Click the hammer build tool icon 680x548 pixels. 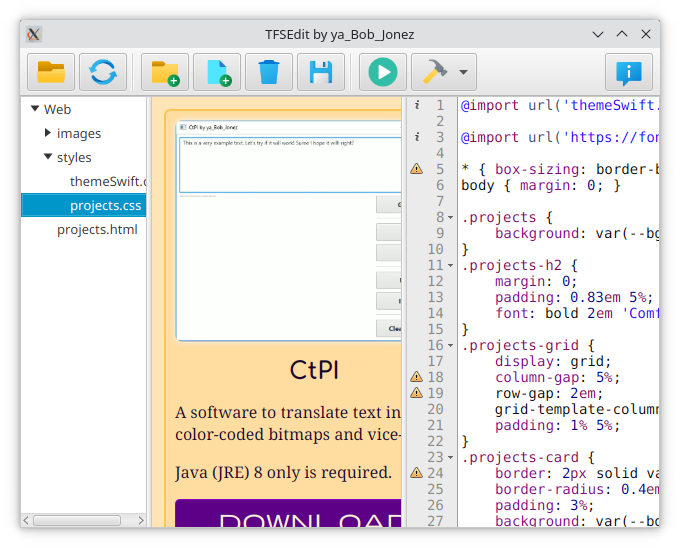click(x=435, y=72)
